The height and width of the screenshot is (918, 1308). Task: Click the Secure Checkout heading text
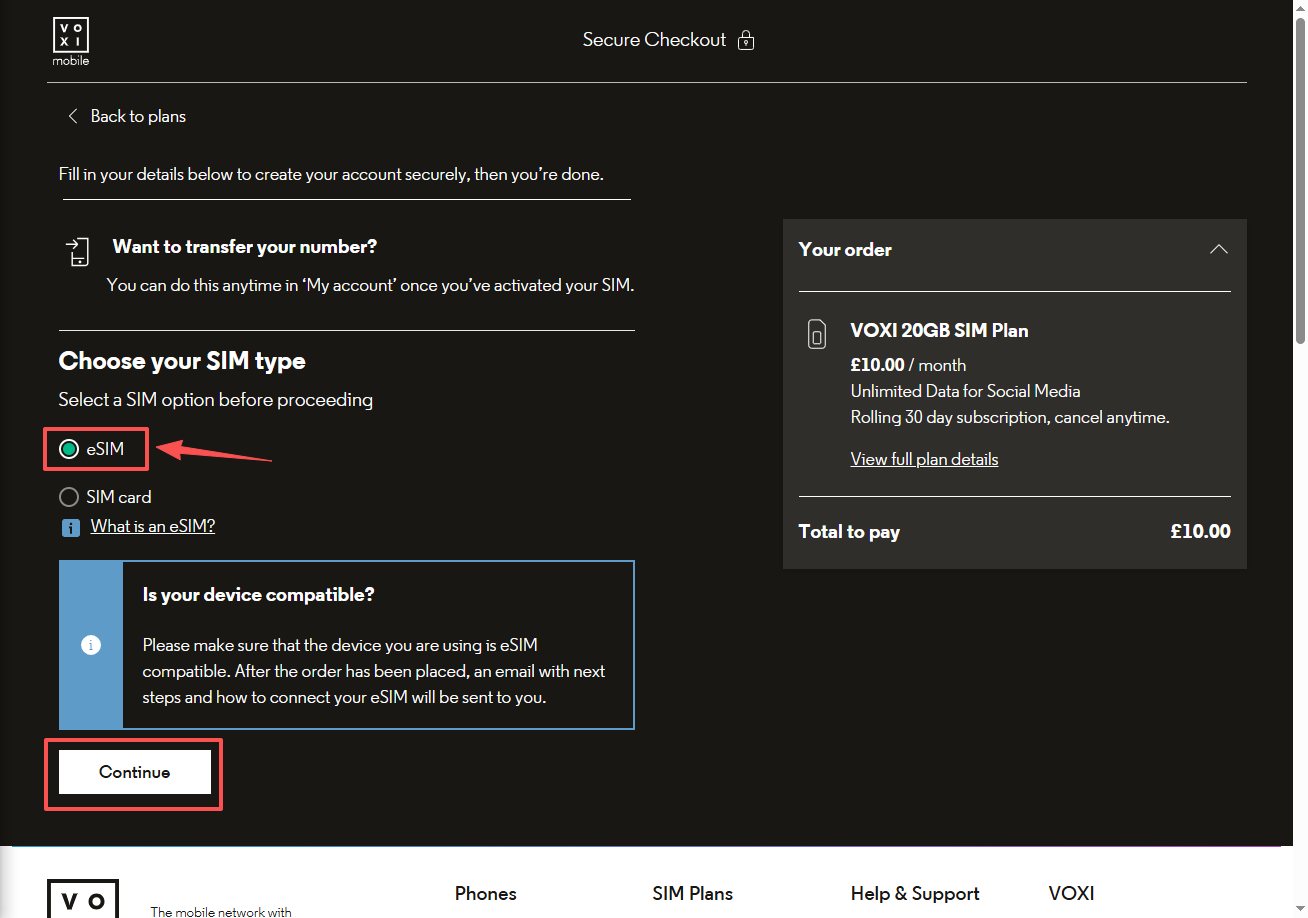pos(654,40)
